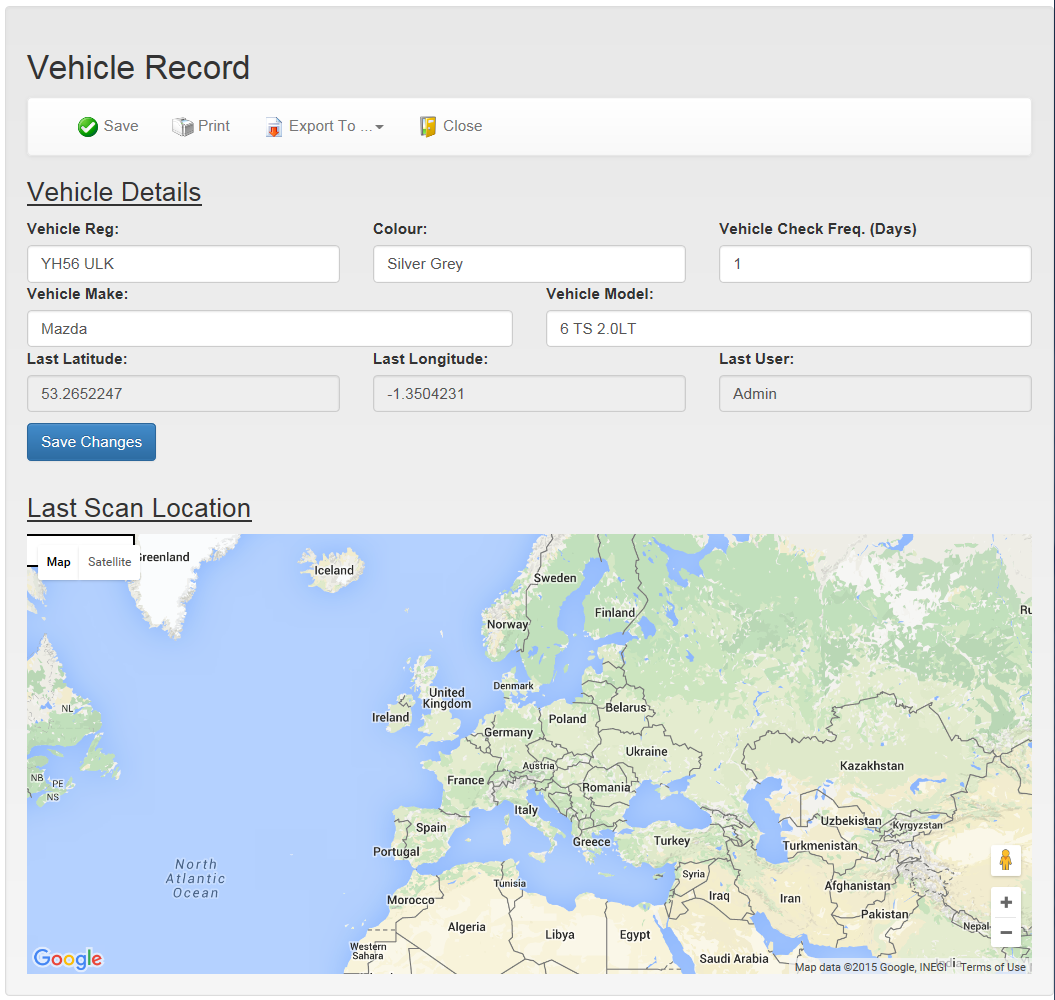Click the green checkmark Save icon

coord(87,127)
